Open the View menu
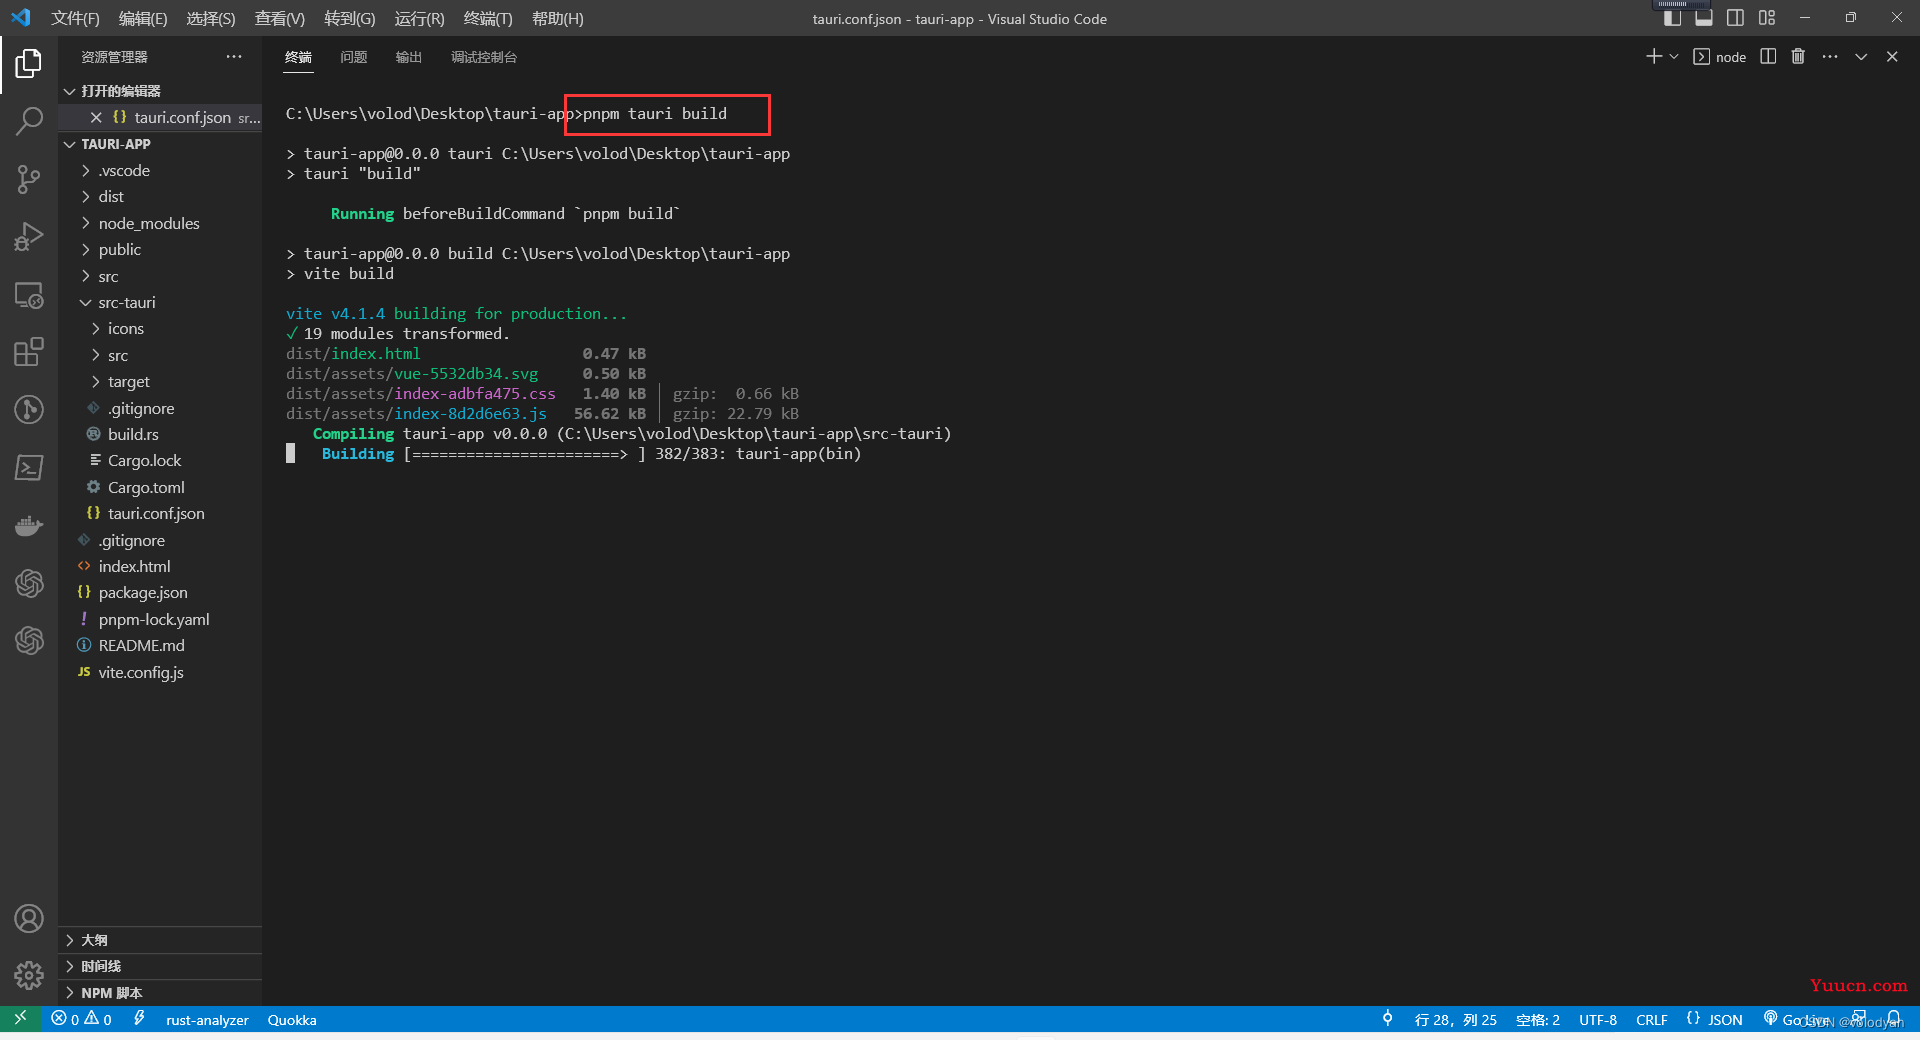The width and height of the screenshot is (1920, 1040). pos(280,18)
